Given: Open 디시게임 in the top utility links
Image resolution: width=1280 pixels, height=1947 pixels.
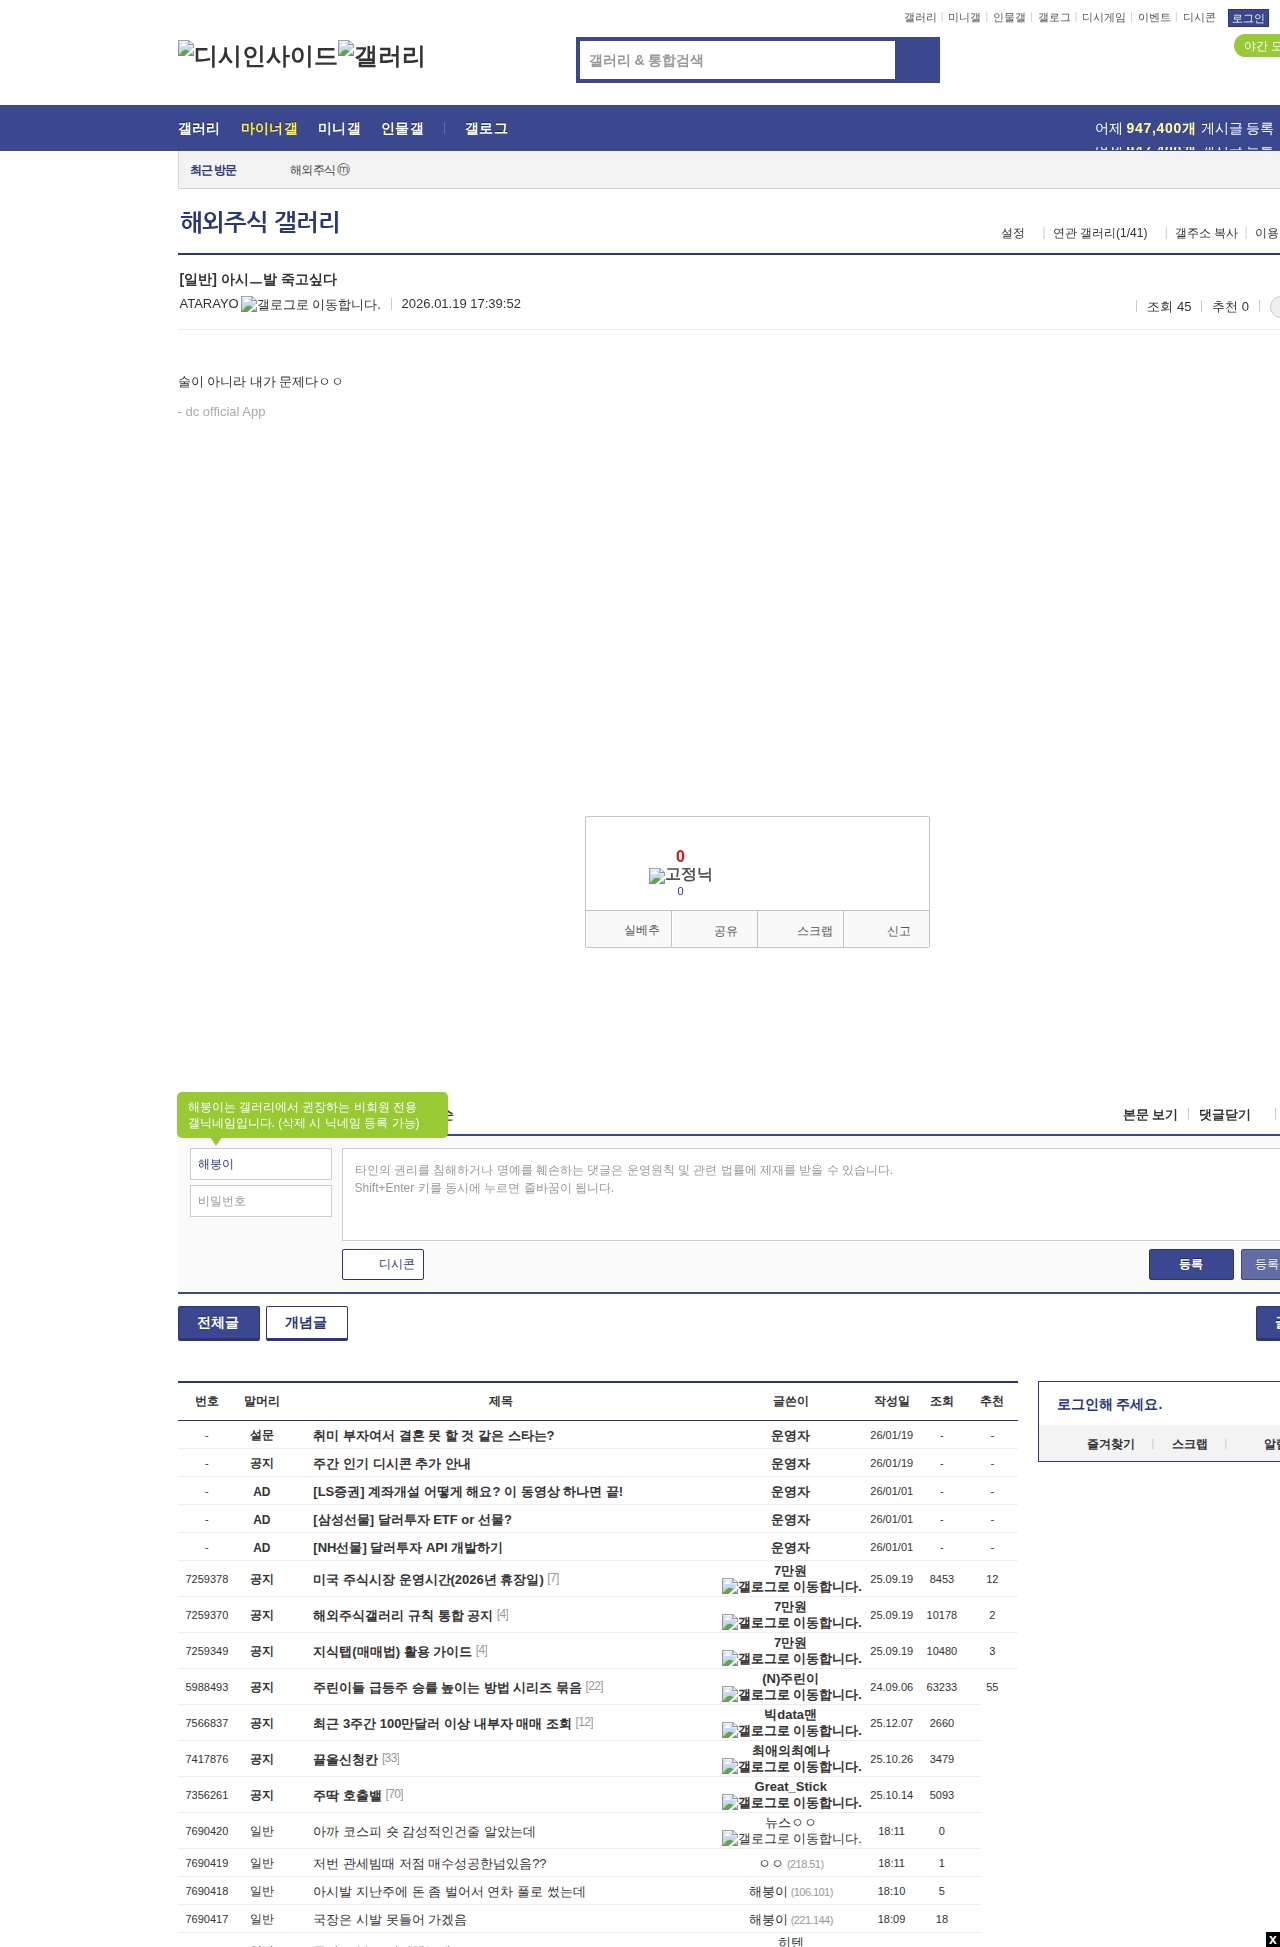Looking at the screenshot, I should click(1103, 18).
